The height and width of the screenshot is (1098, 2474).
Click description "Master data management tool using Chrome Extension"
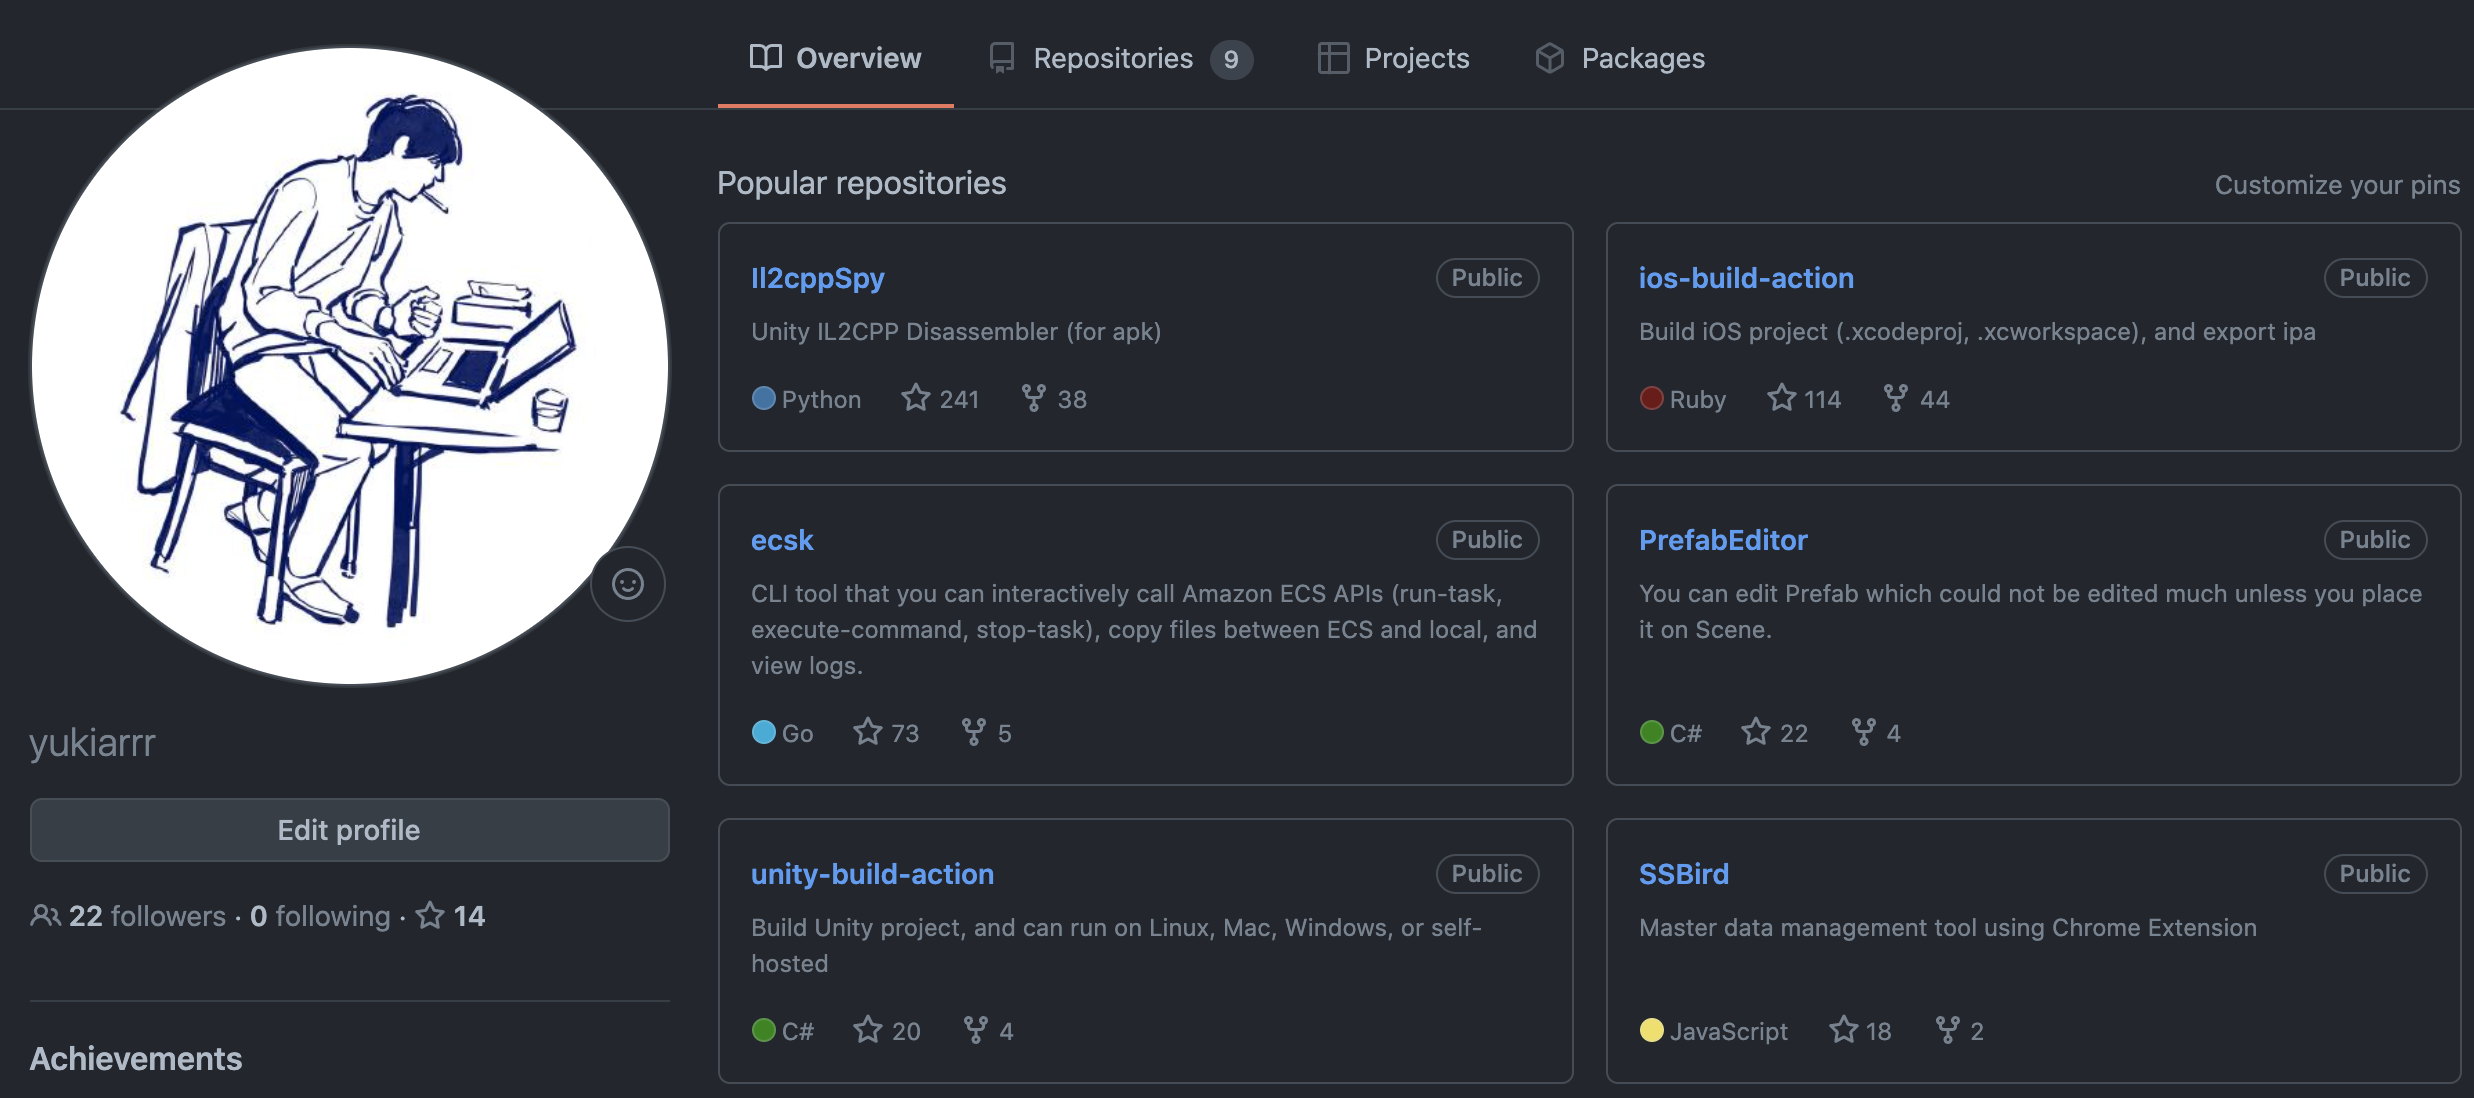(1948, 928)
